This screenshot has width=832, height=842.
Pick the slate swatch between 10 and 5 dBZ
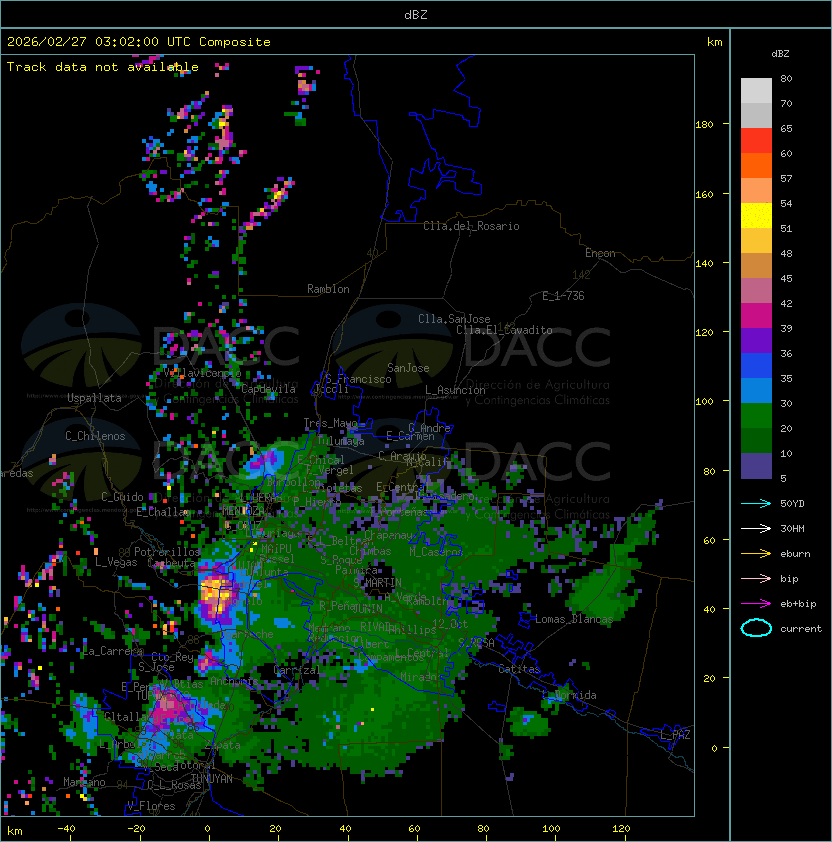point(756,466)
